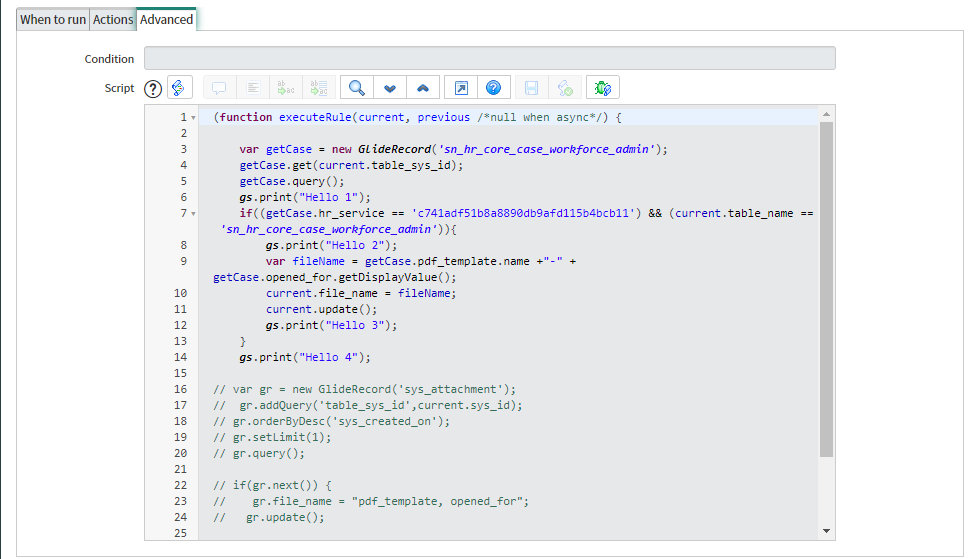Select the Advanced tab

coord(166,20)
